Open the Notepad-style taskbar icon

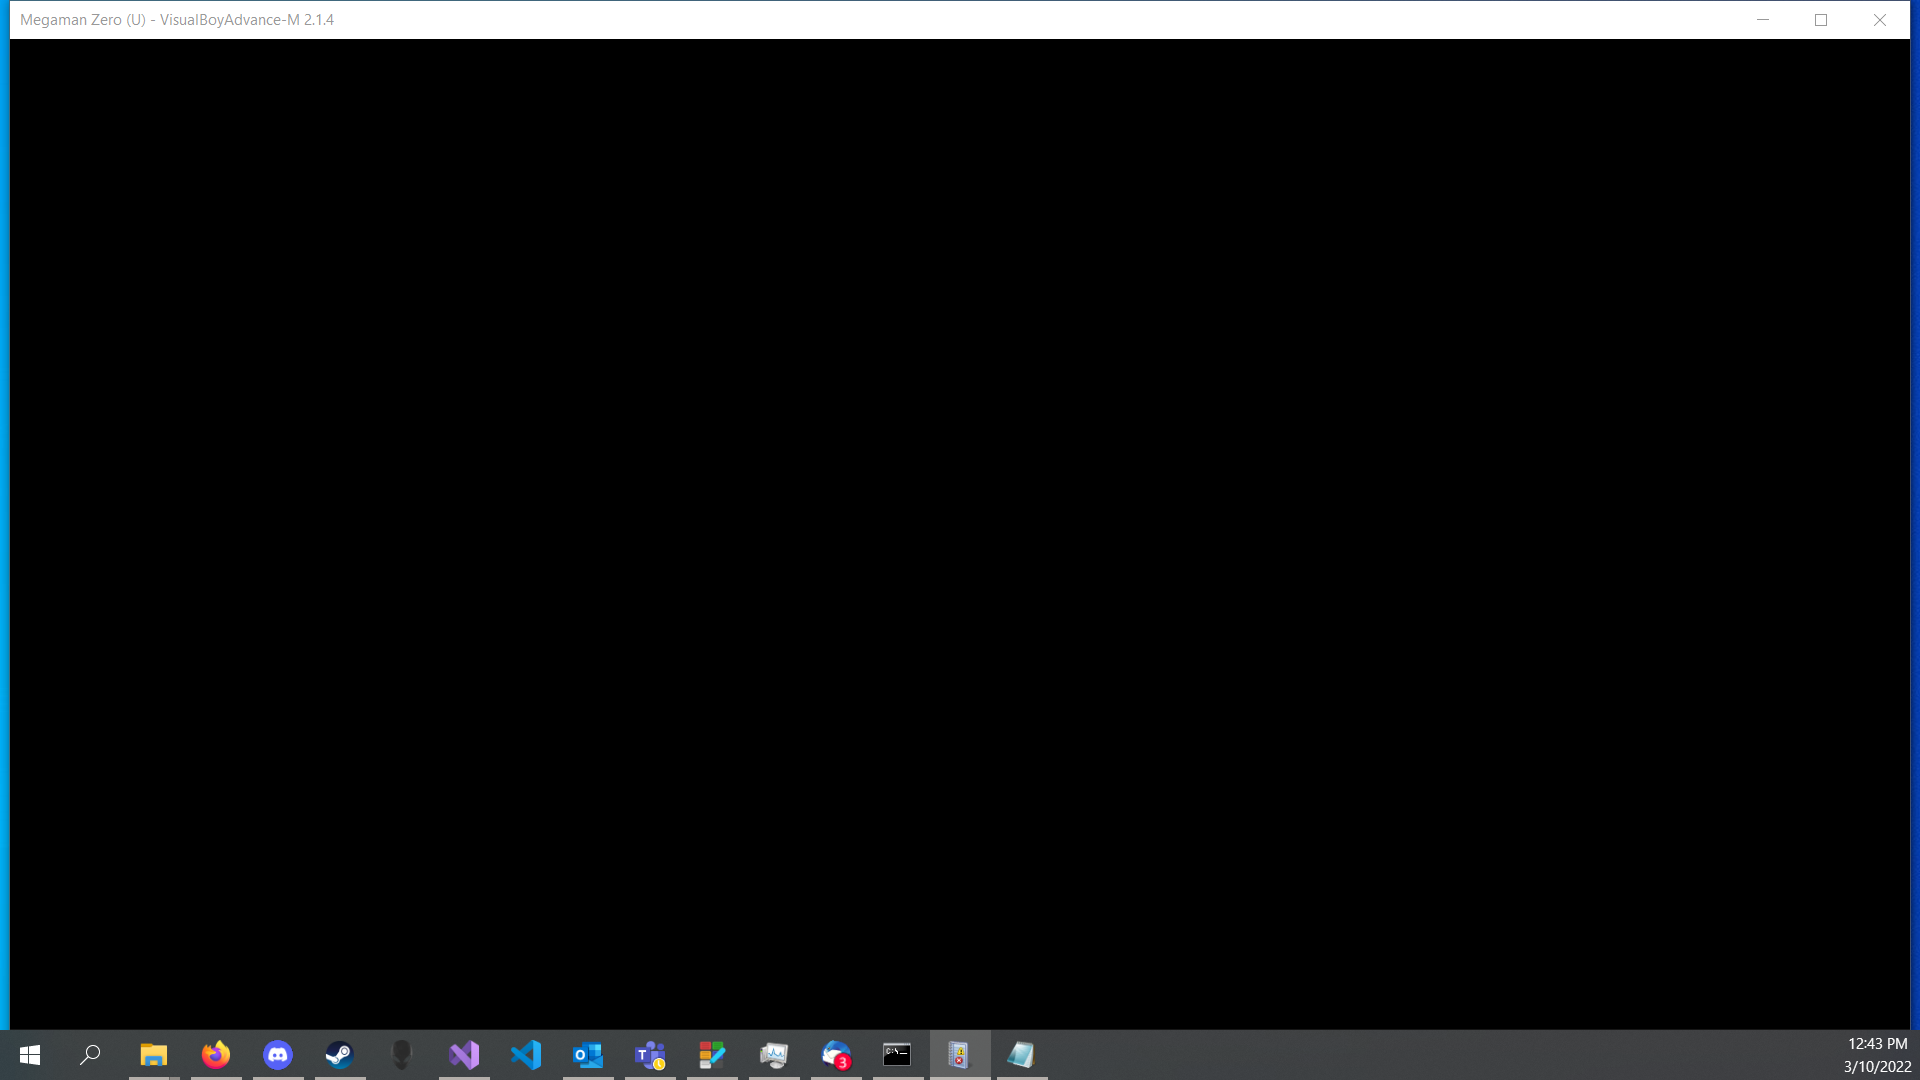[1021, 1055]
